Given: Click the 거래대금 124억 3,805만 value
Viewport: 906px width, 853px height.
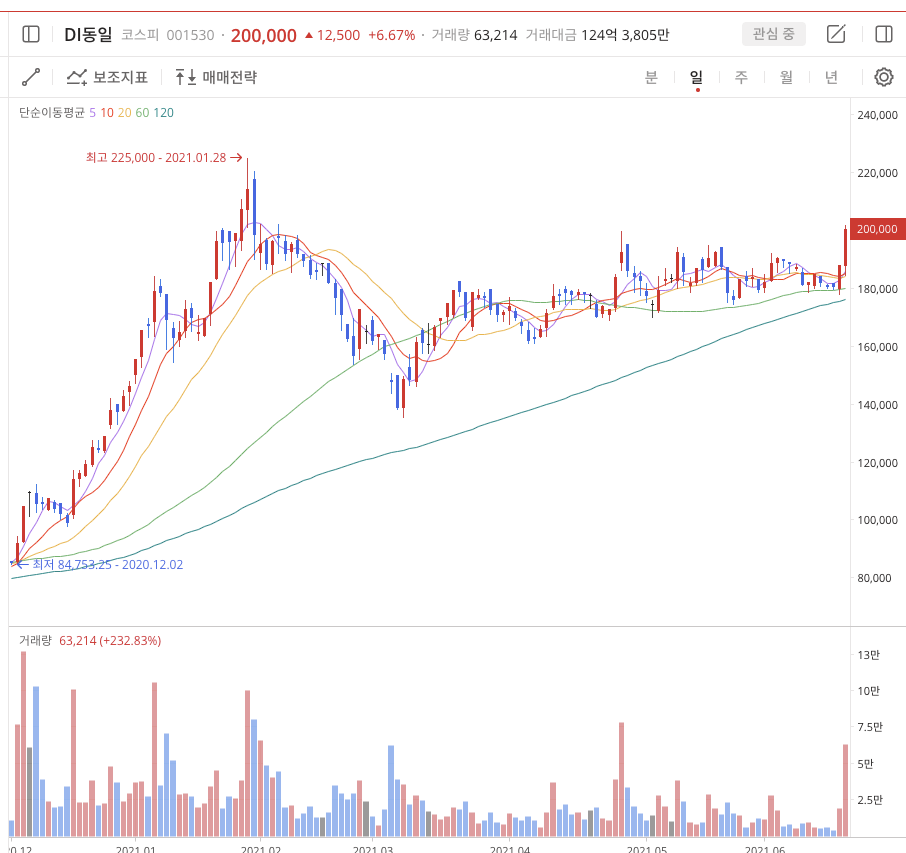Looking at the screenshot, I should 597,35.
